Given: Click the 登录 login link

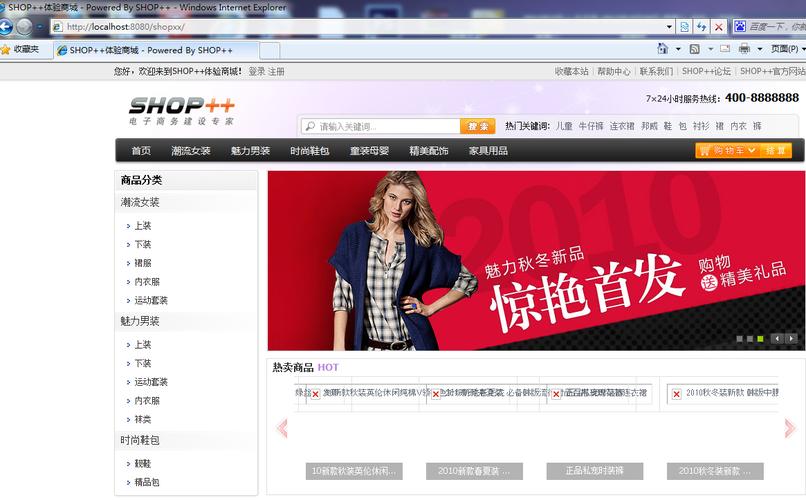Looking at the screenshot, I should tap(257, 72).
